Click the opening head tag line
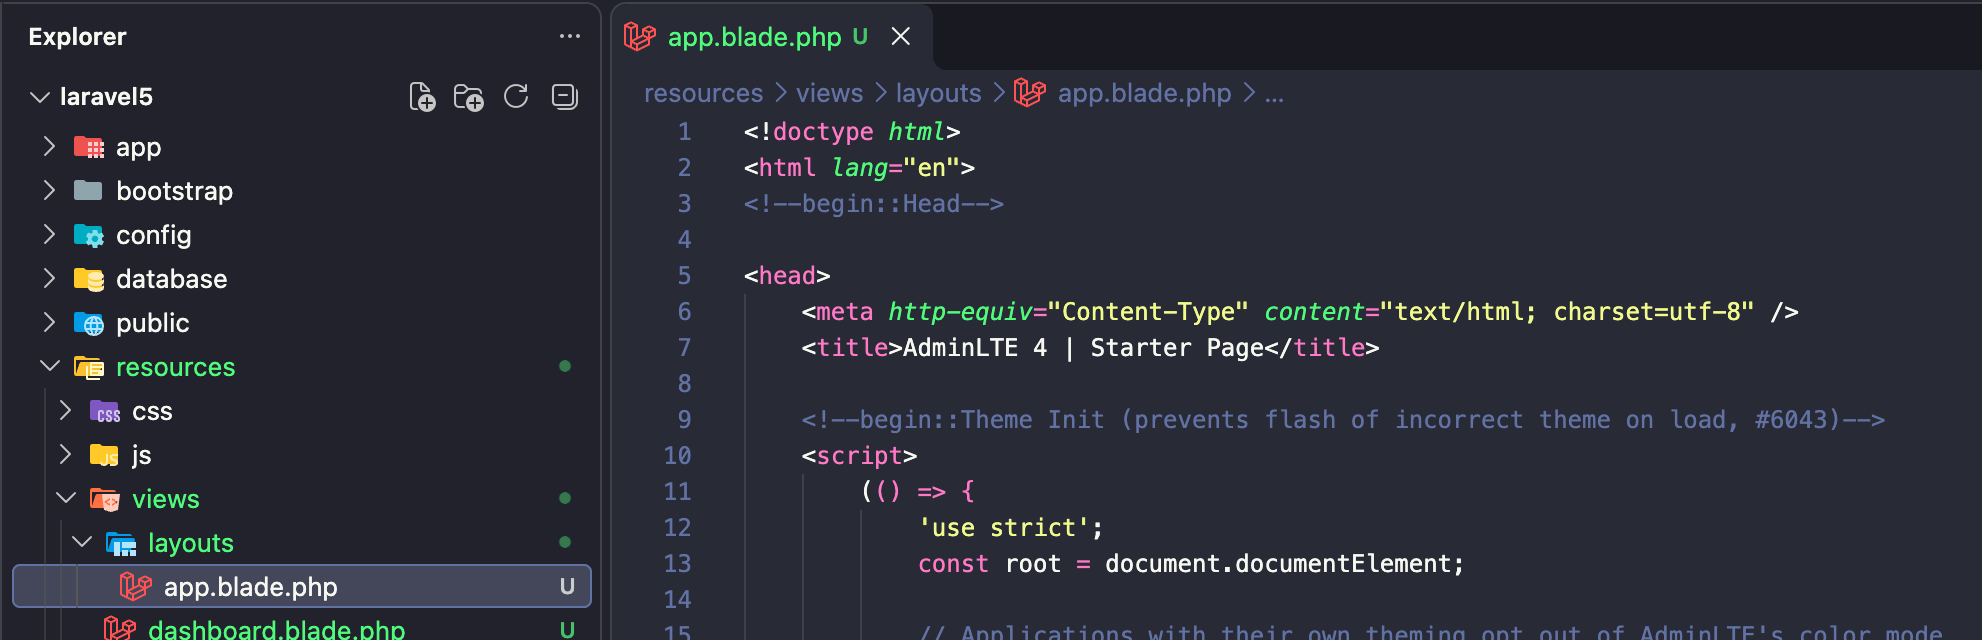This screenshot has height=640, width=1982. click(787, 276)
